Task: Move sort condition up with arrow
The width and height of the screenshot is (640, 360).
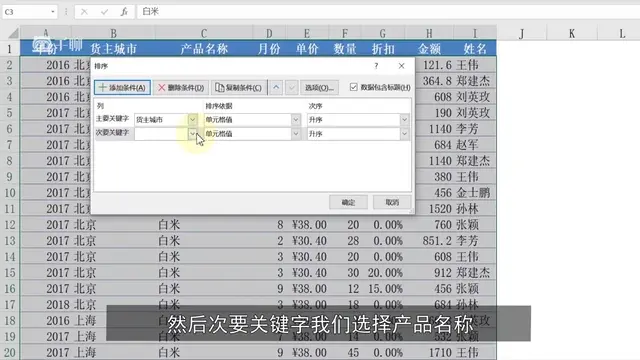Action: tap(276, 87)
